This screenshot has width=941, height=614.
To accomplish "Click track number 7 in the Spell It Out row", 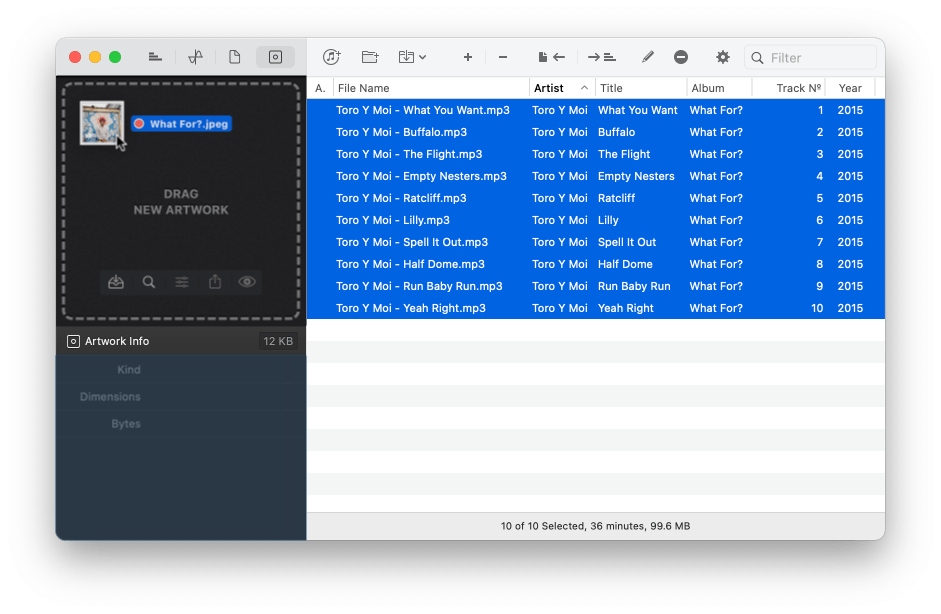I will 819,242.
